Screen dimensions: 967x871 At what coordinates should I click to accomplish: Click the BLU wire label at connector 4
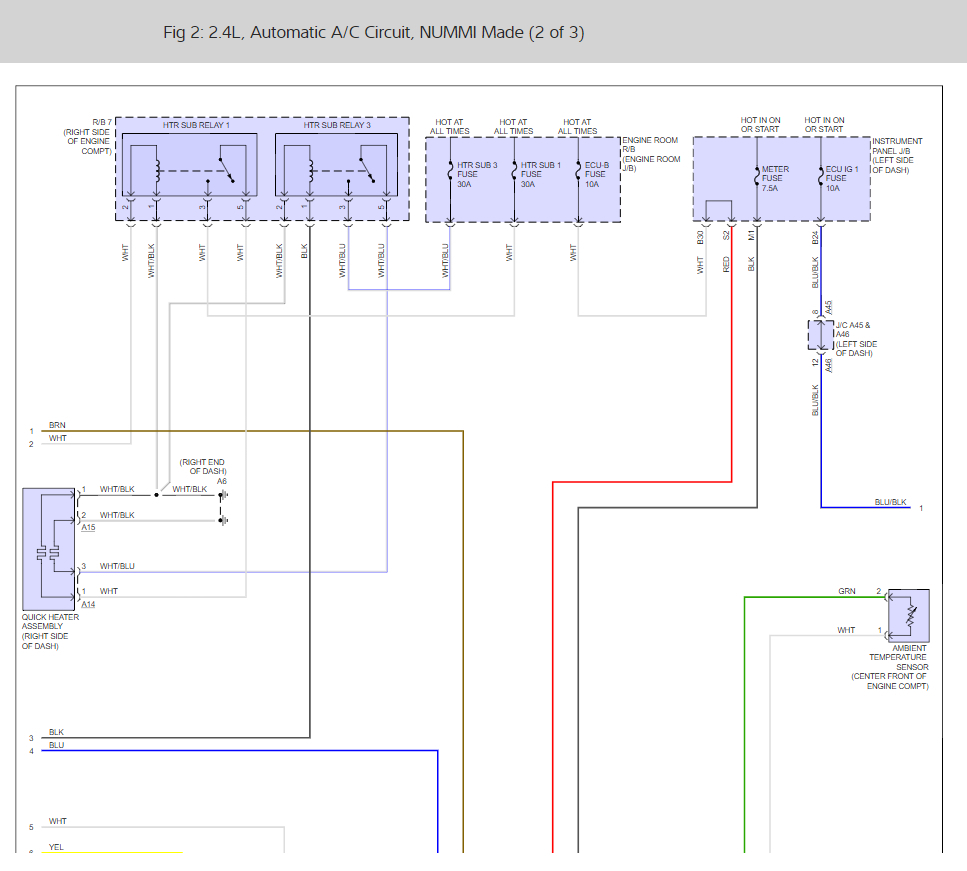[x=56, y=745]
